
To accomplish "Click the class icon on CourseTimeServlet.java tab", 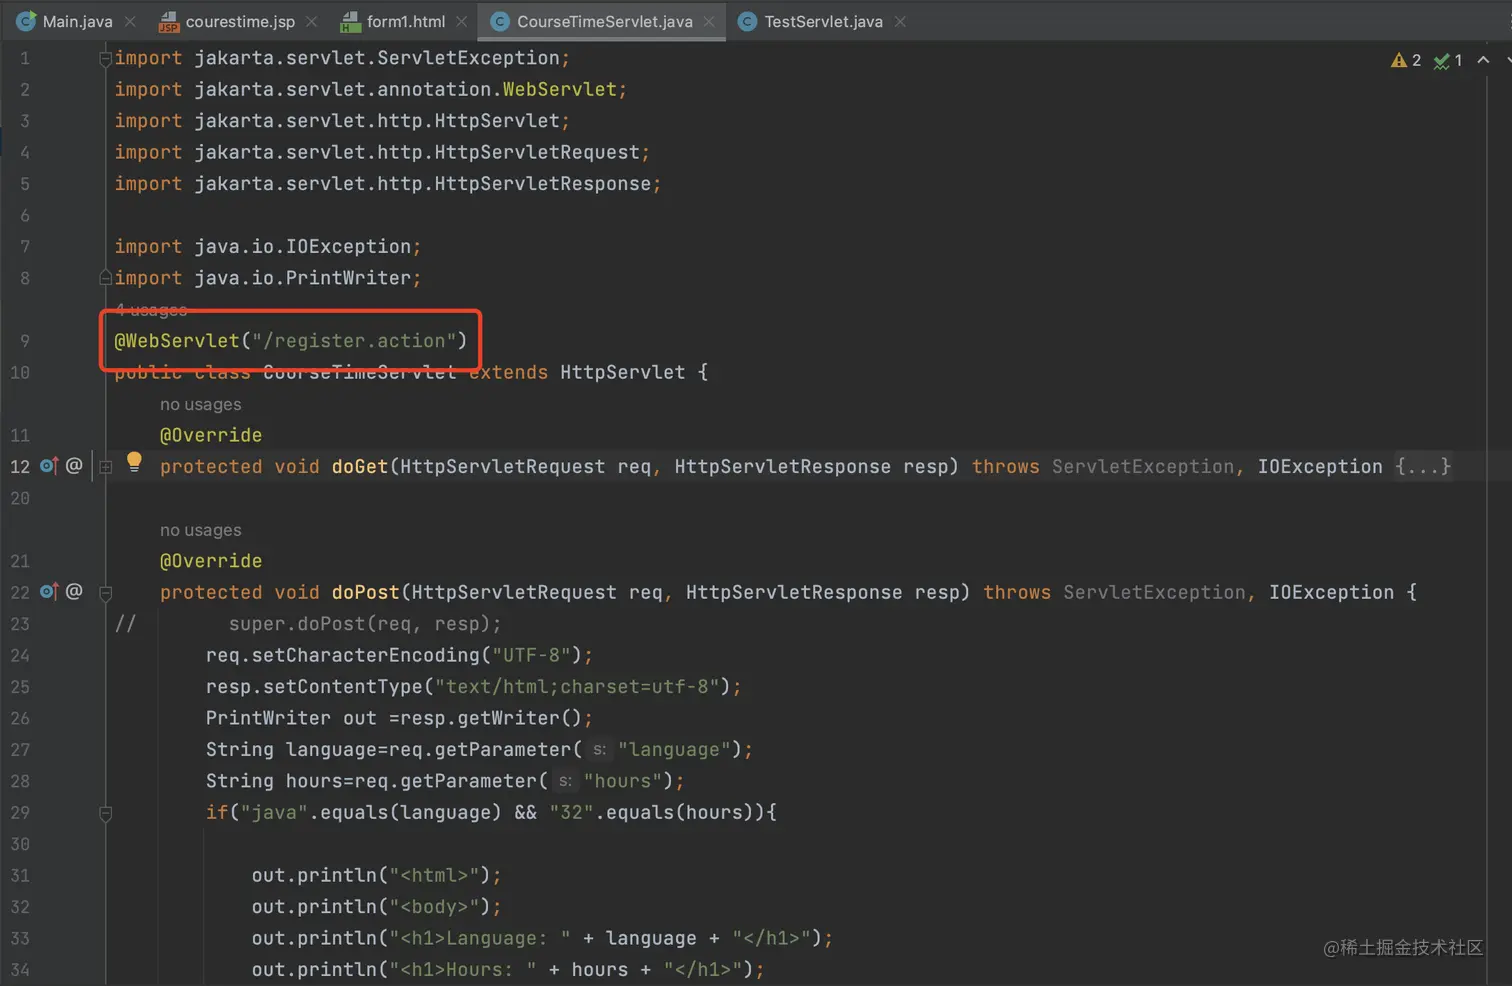I will click(x=500, y=21).
